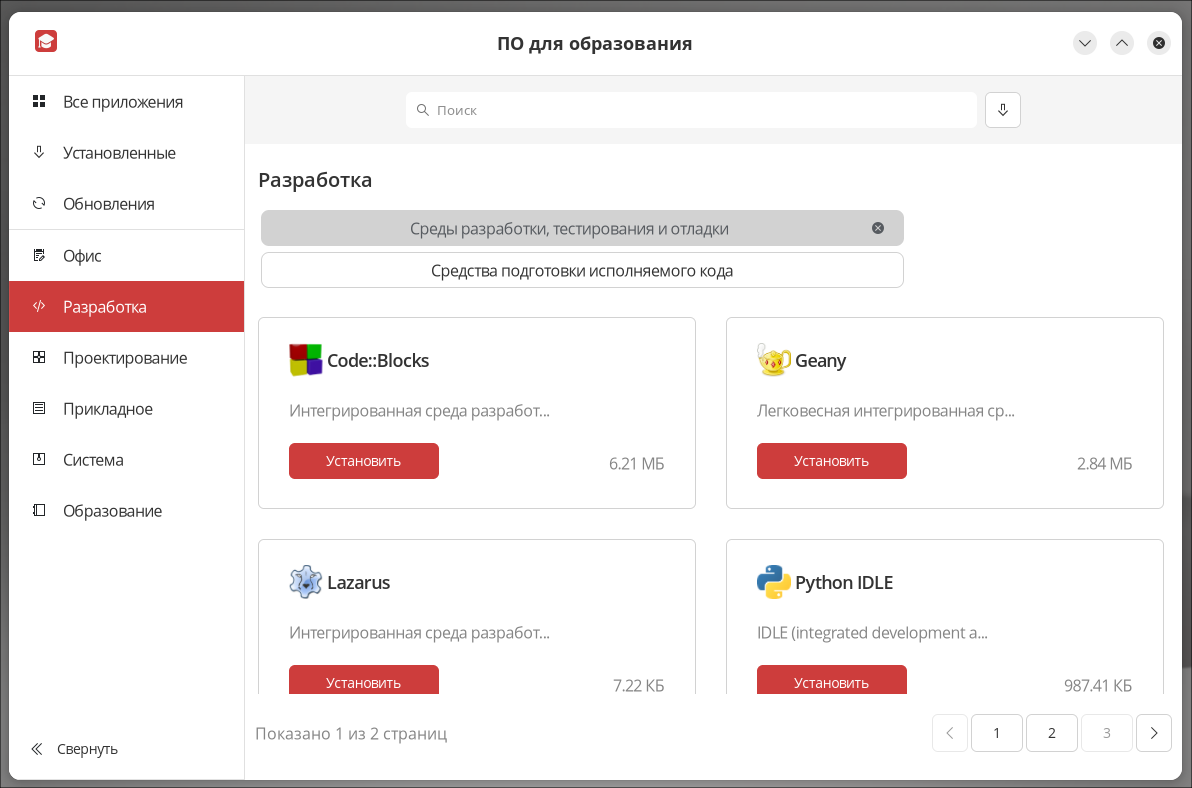The height and width of the screenshot is (788, 1192).
Task: Open the Python IDLE app title
Action: (x=844, y=582)
